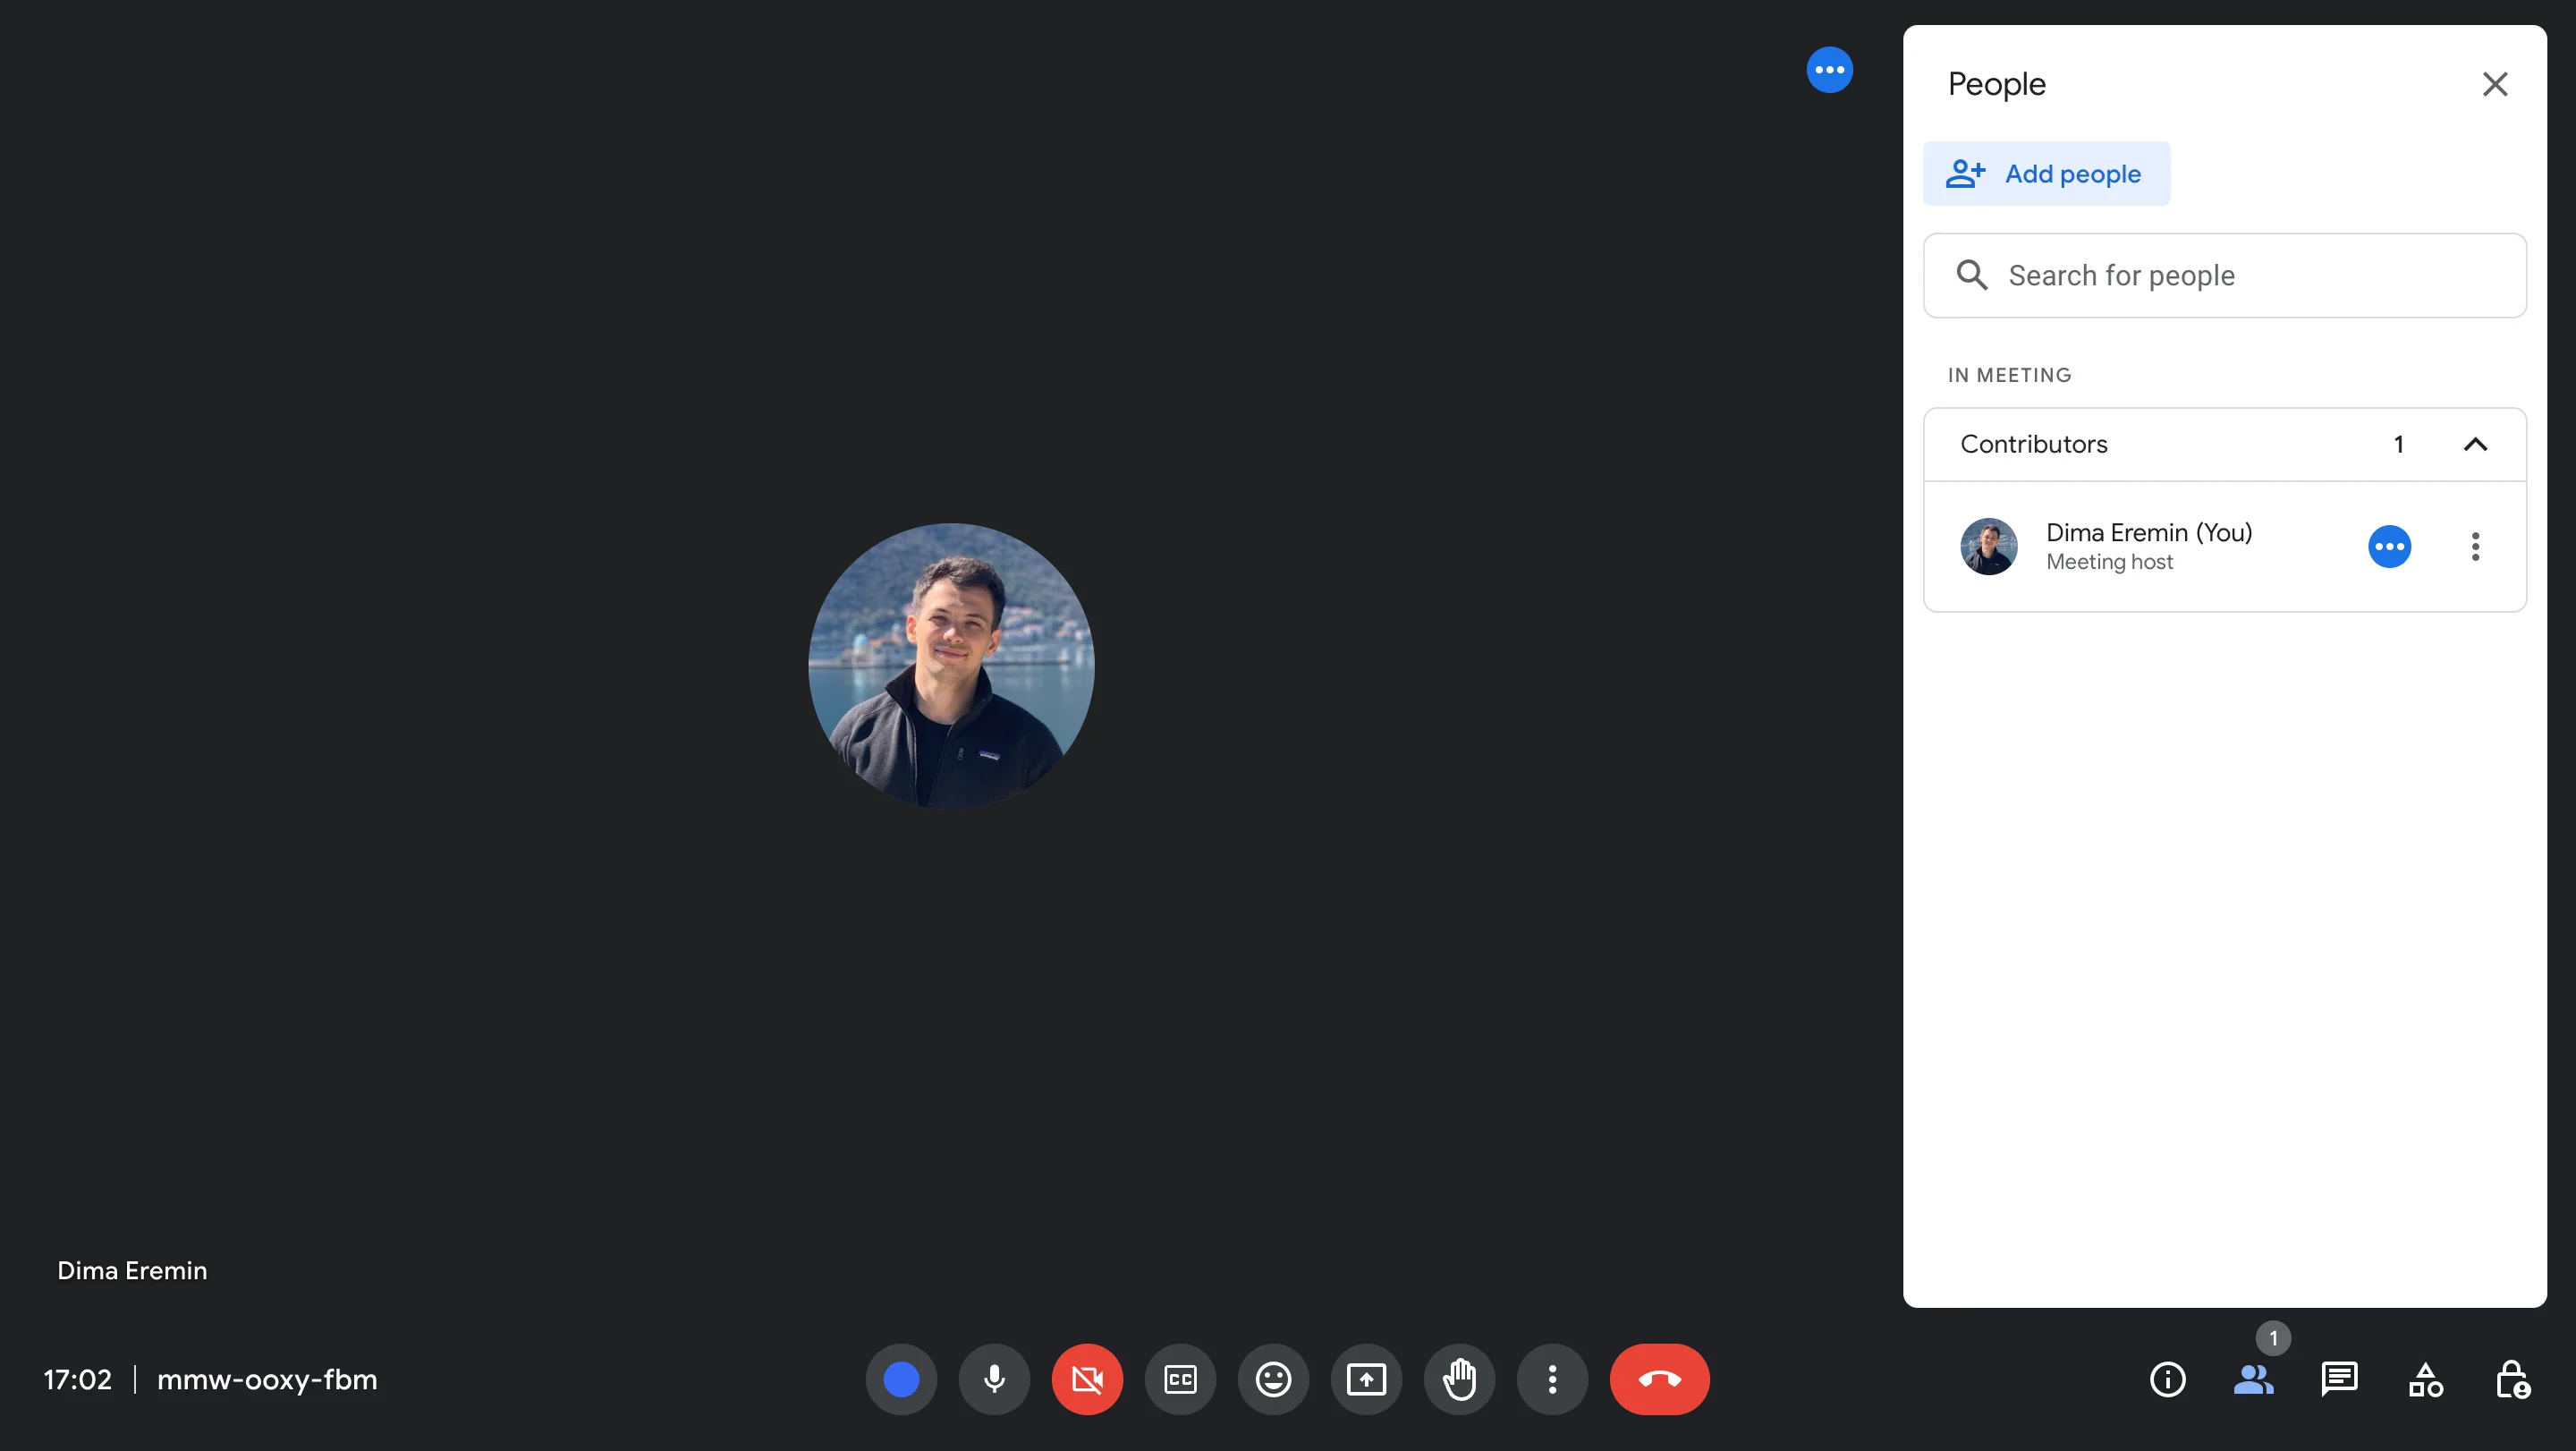Expand Contributors section chevron
The width and height of the screenshot is (2576, 1451).
[x=2475, y=444]
